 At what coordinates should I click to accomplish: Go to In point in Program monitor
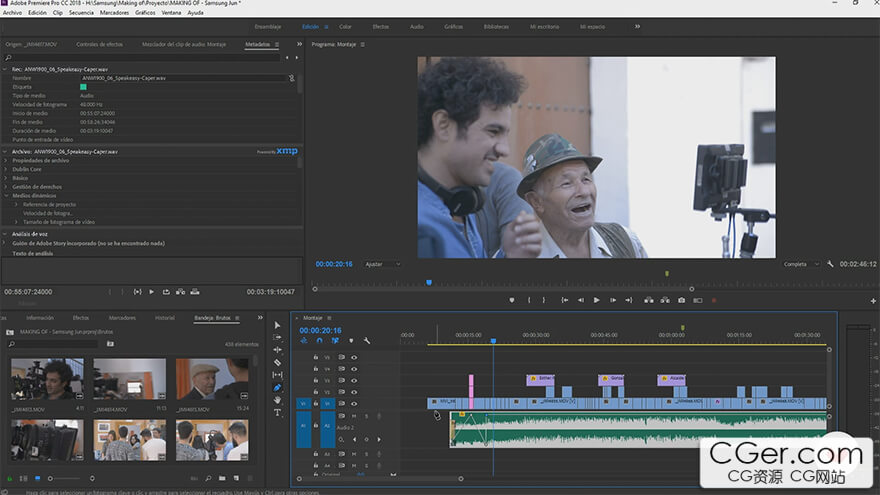tap(565, 300)
